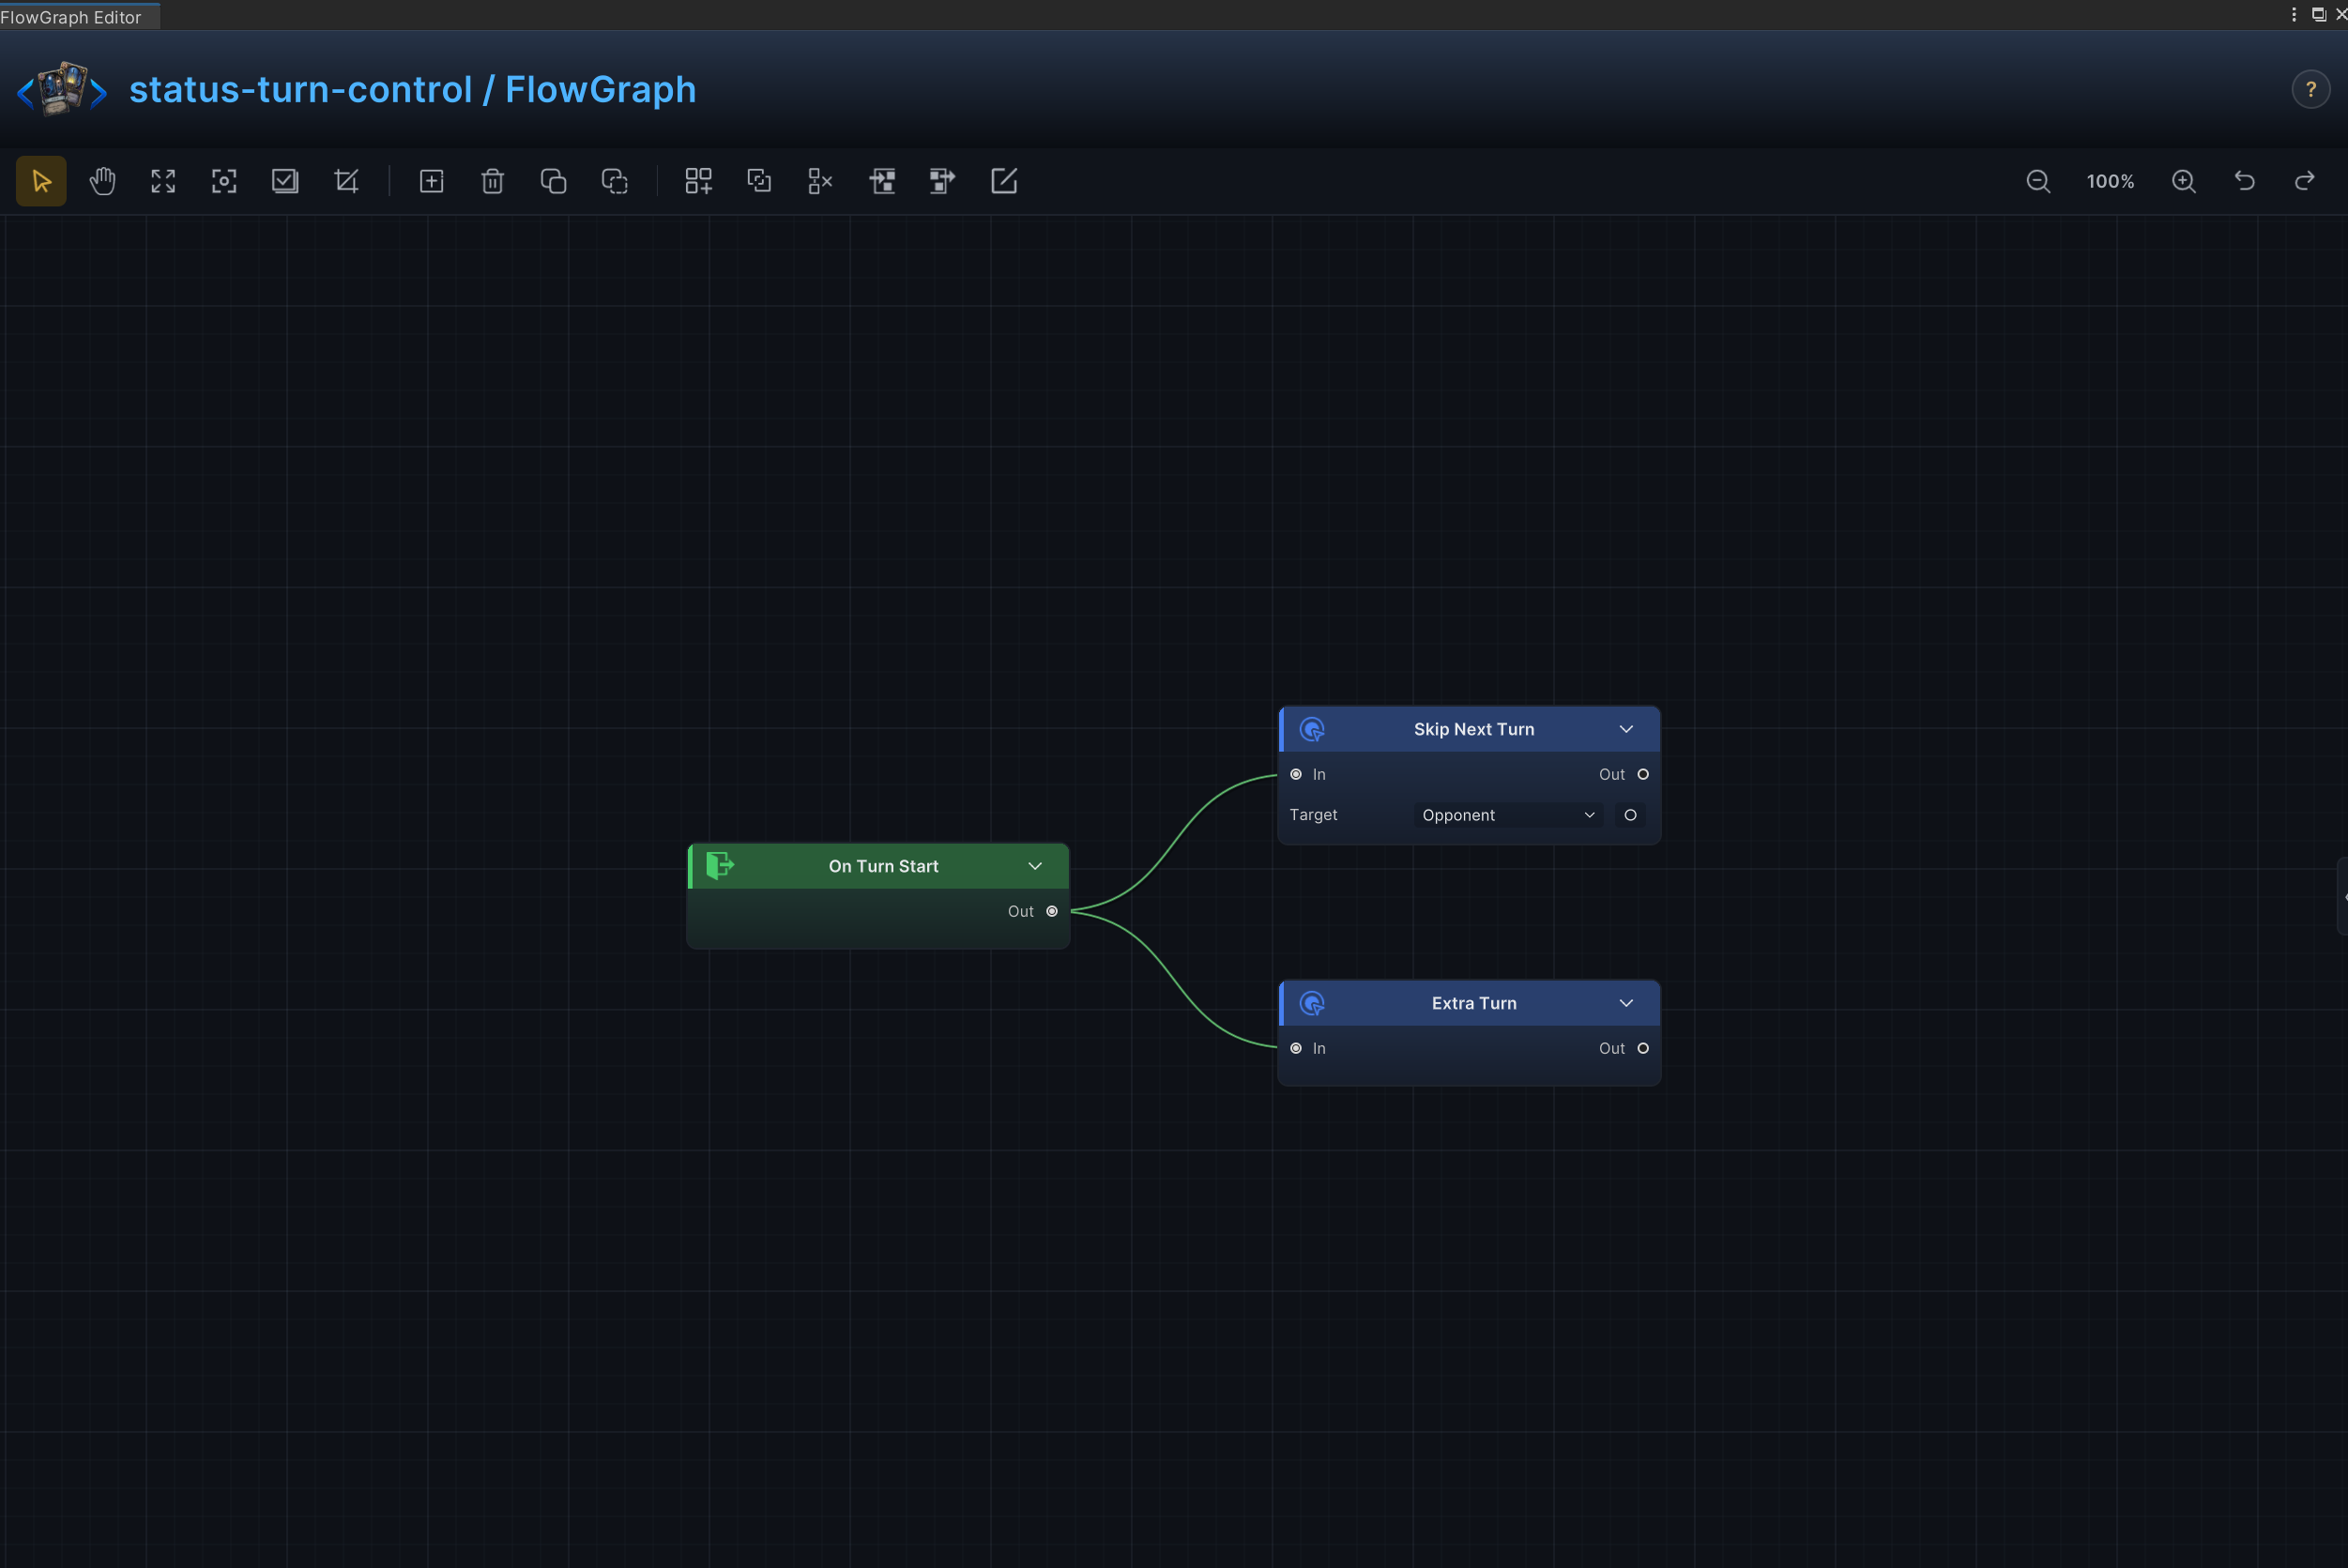Screen dimensions: 2348x1568
Task: Click the import into graph icon
Action: [x=882, y=181]
